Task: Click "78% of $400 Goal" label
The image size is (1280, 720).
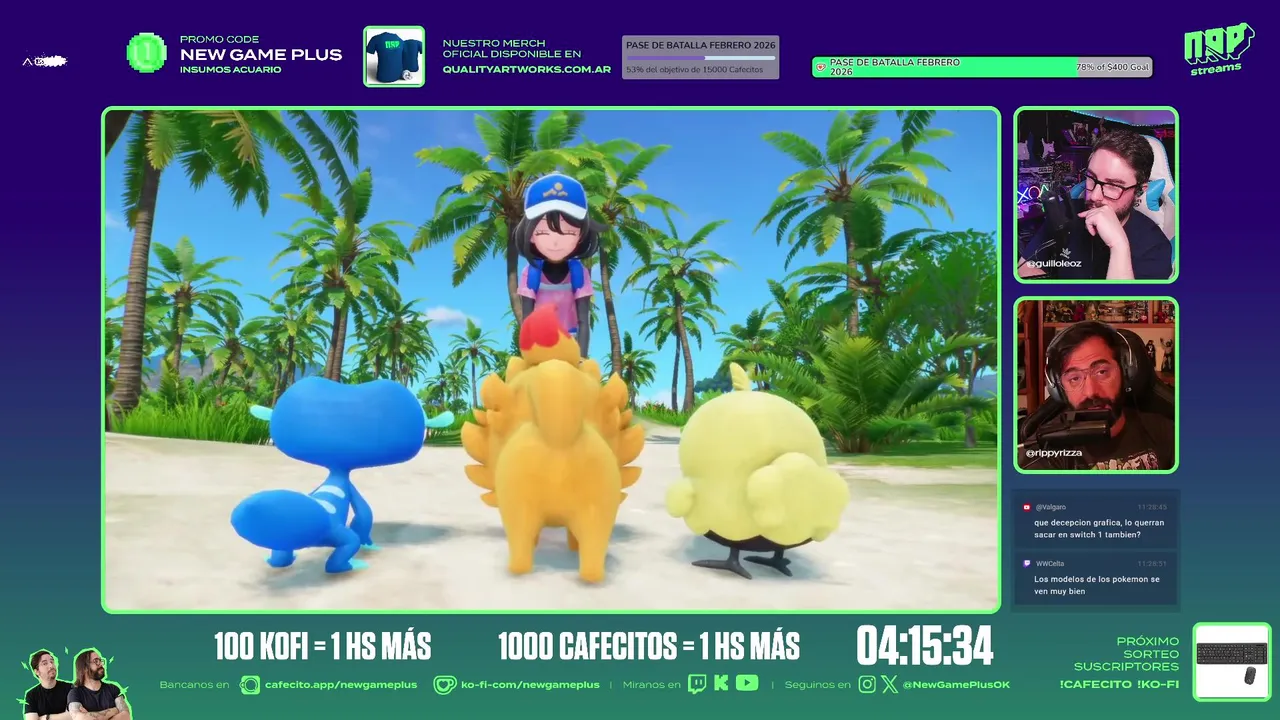Action: (x=1113, y=67)
